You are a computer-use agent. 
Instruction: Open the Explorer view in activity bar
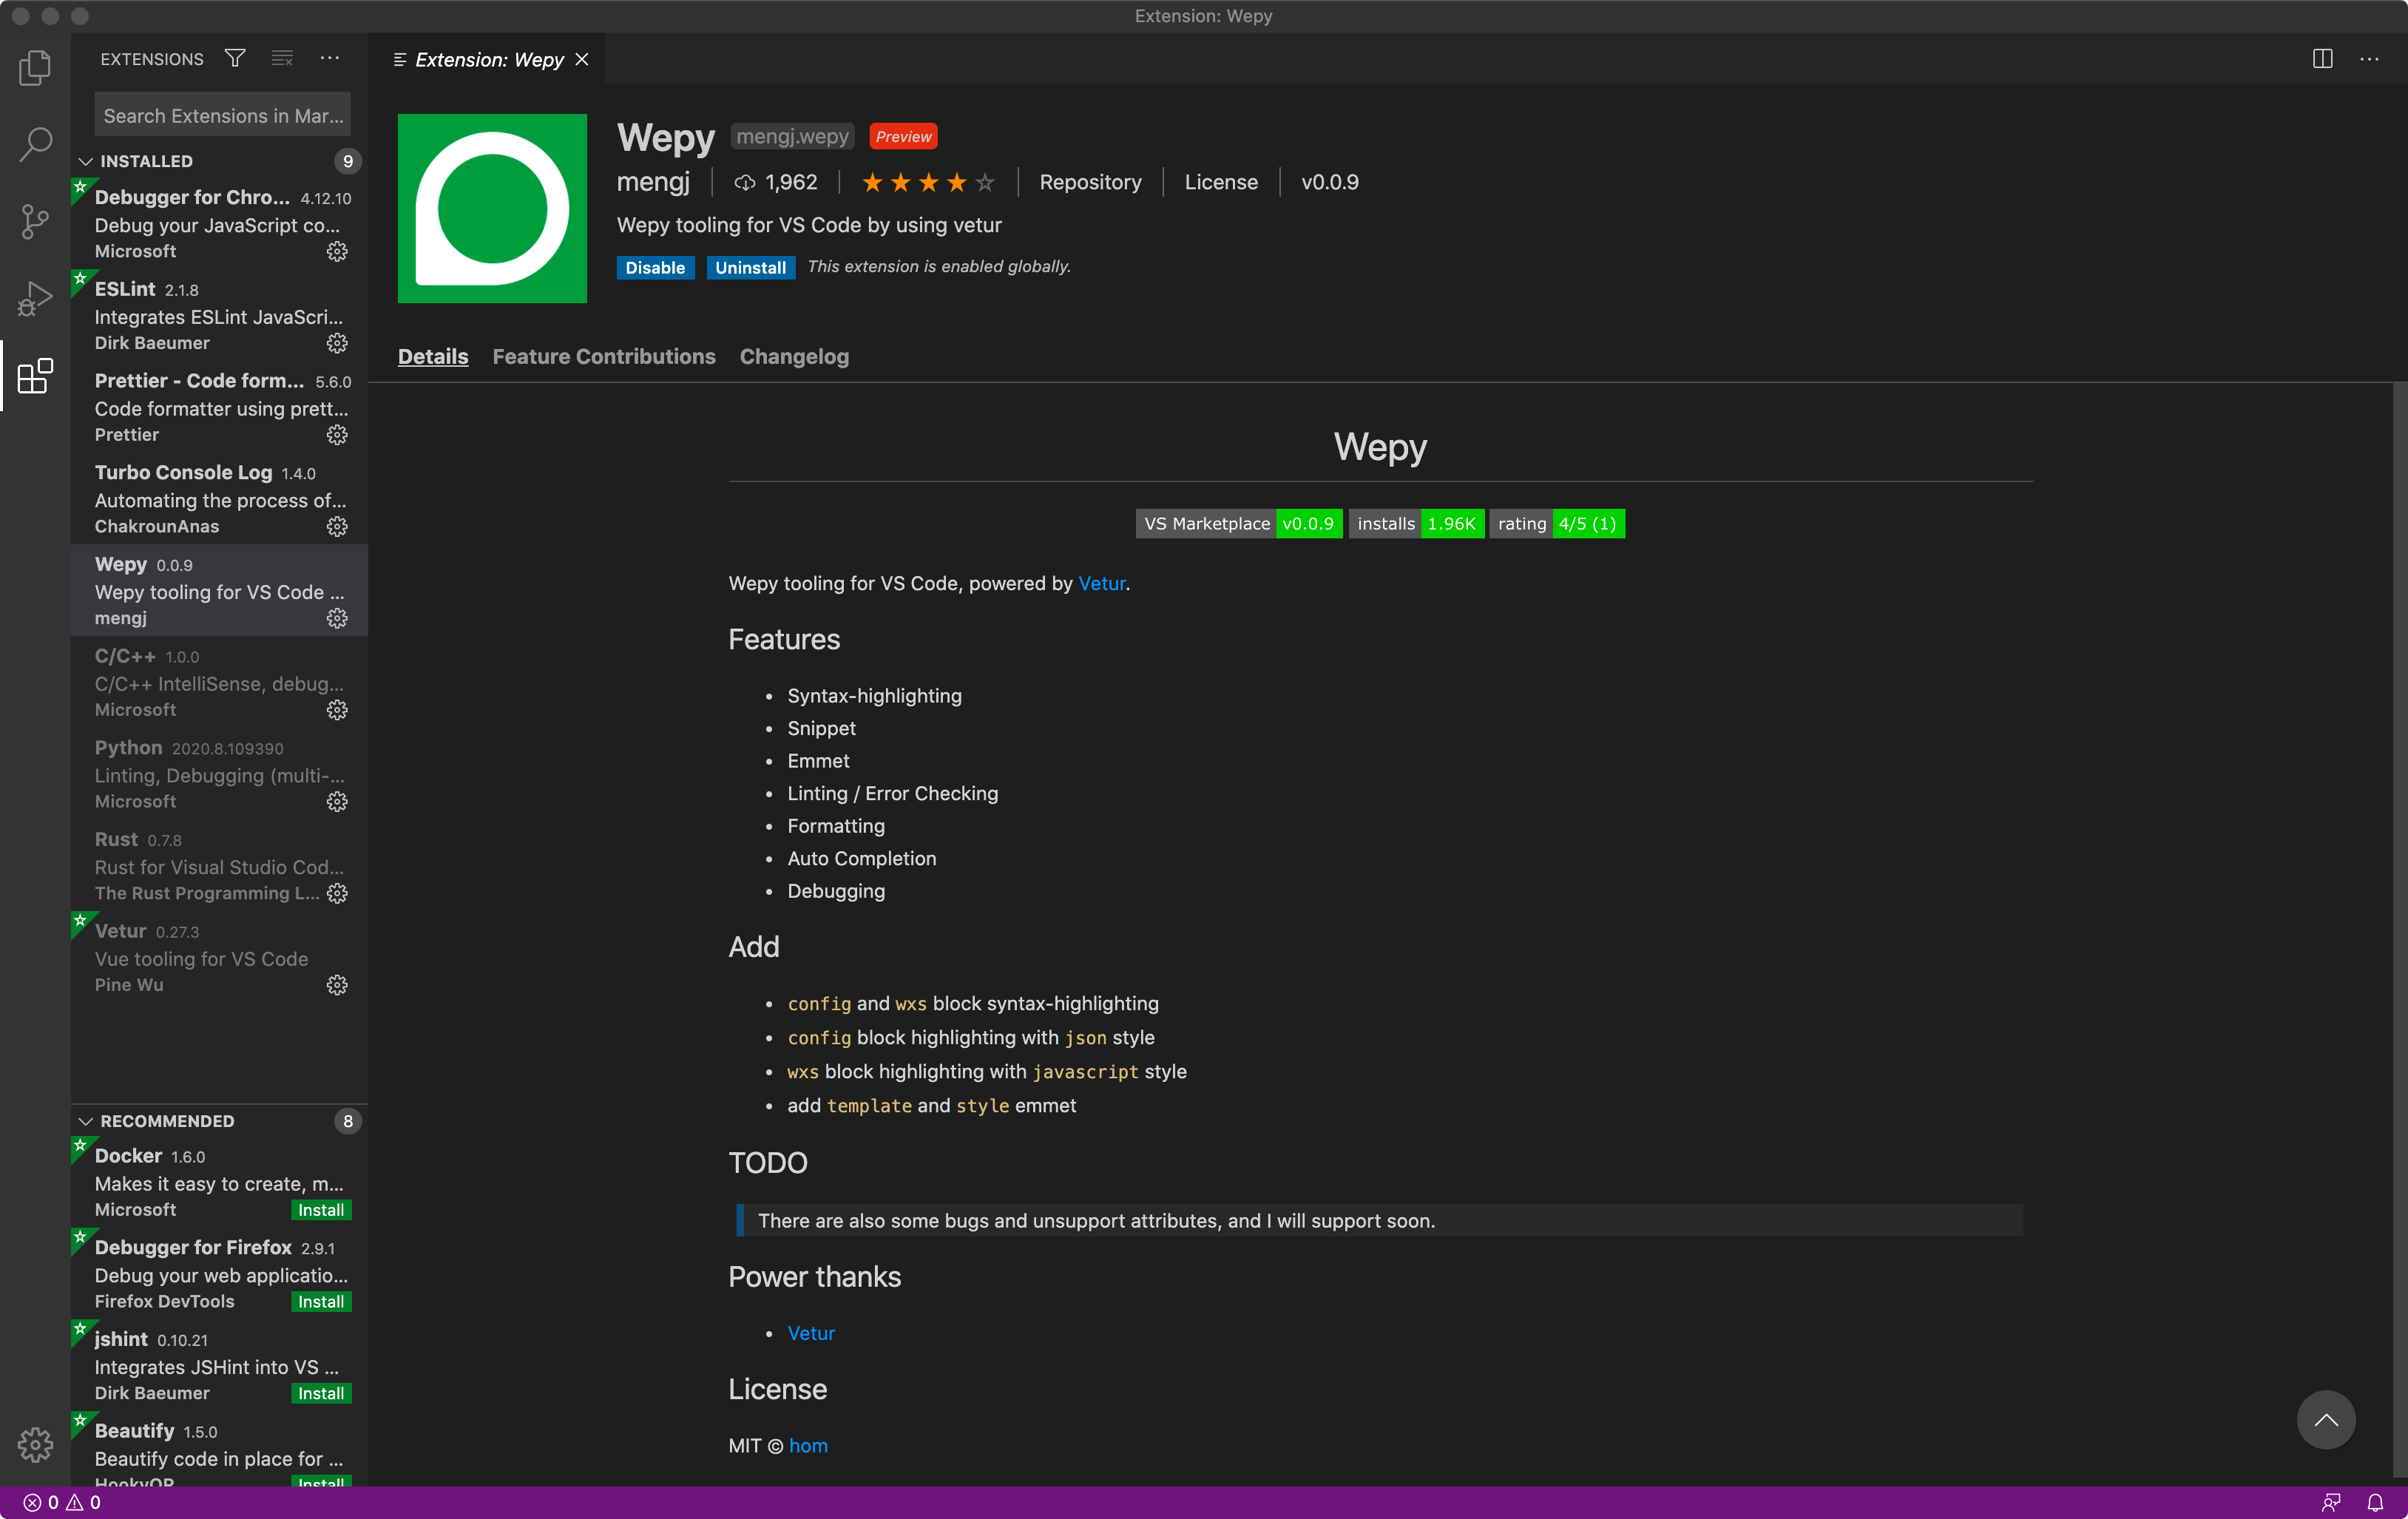coord(35,68)
